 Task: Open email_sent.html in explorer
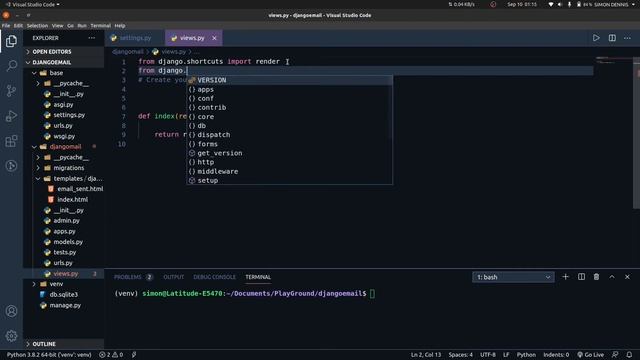[80, 189]
